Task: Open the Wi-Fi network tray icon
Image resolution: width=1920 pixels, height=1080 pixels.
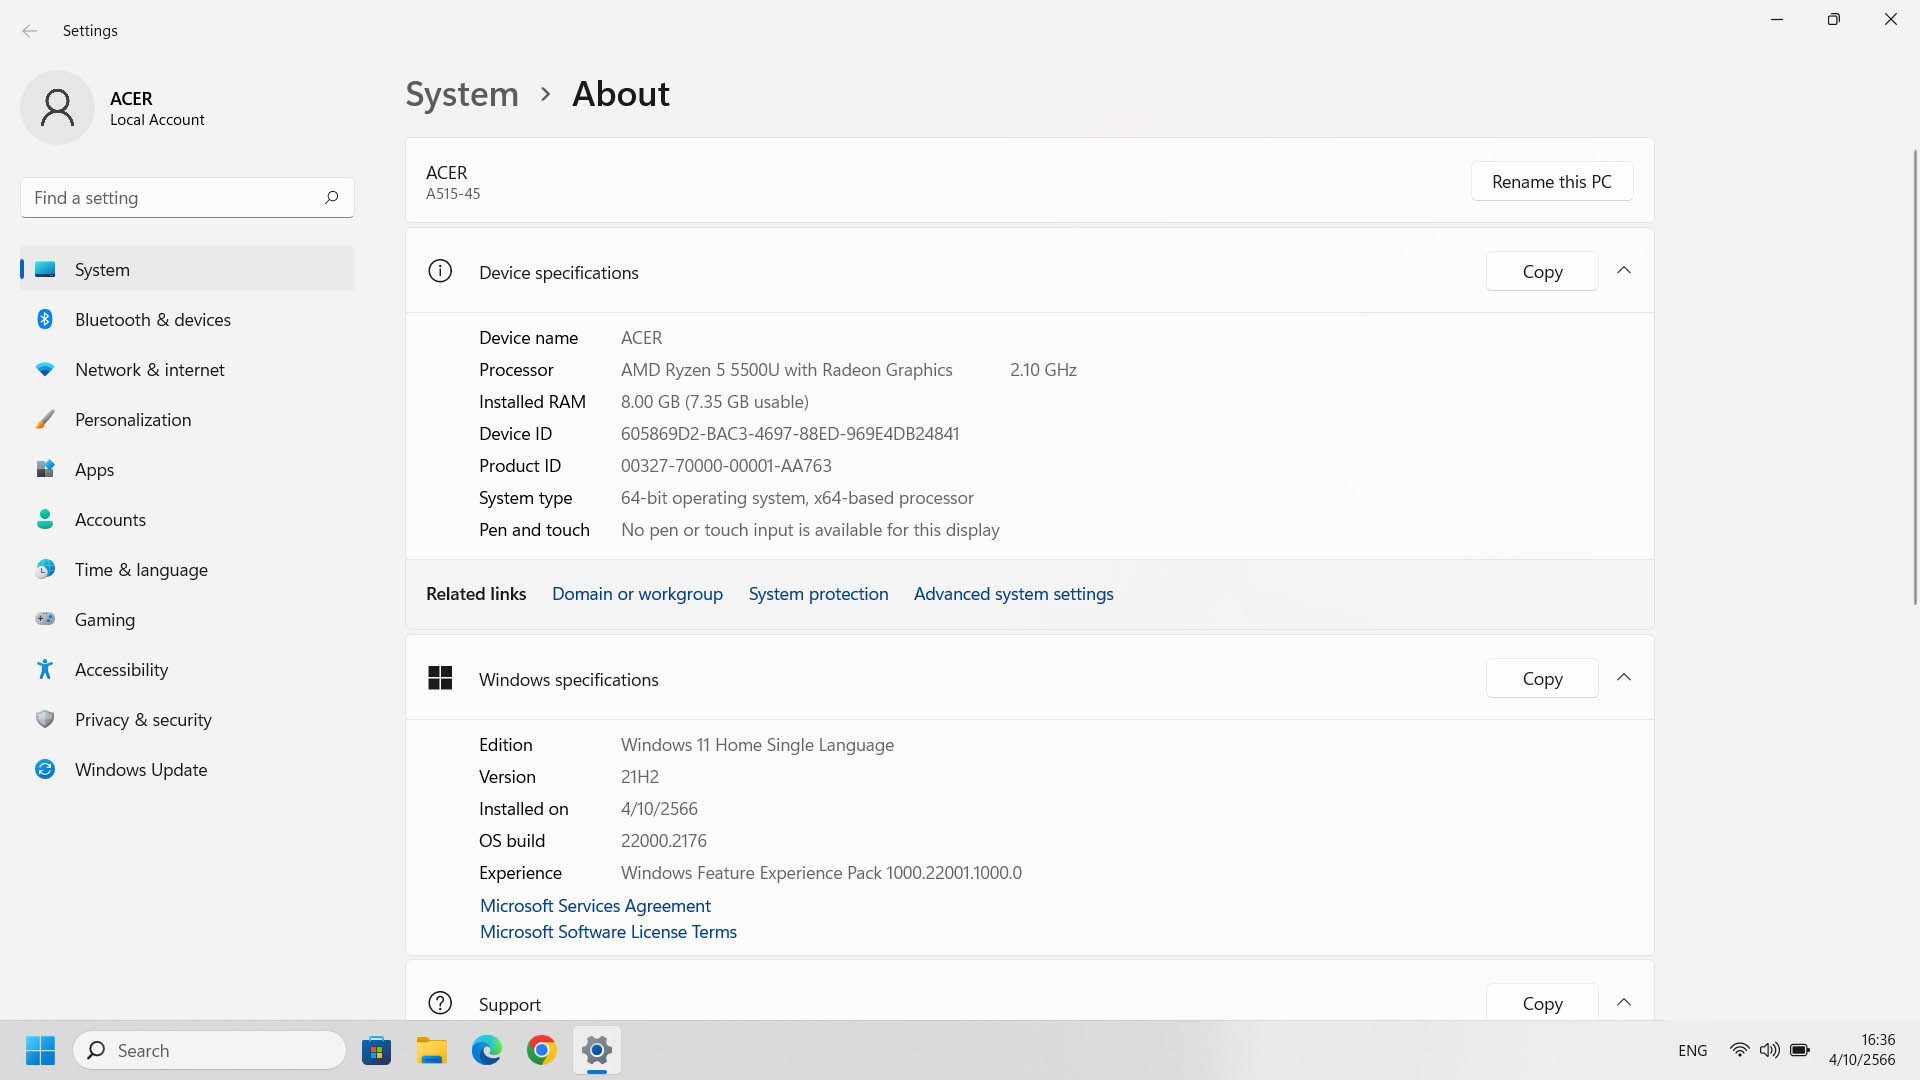Action: (1739, 1050)
